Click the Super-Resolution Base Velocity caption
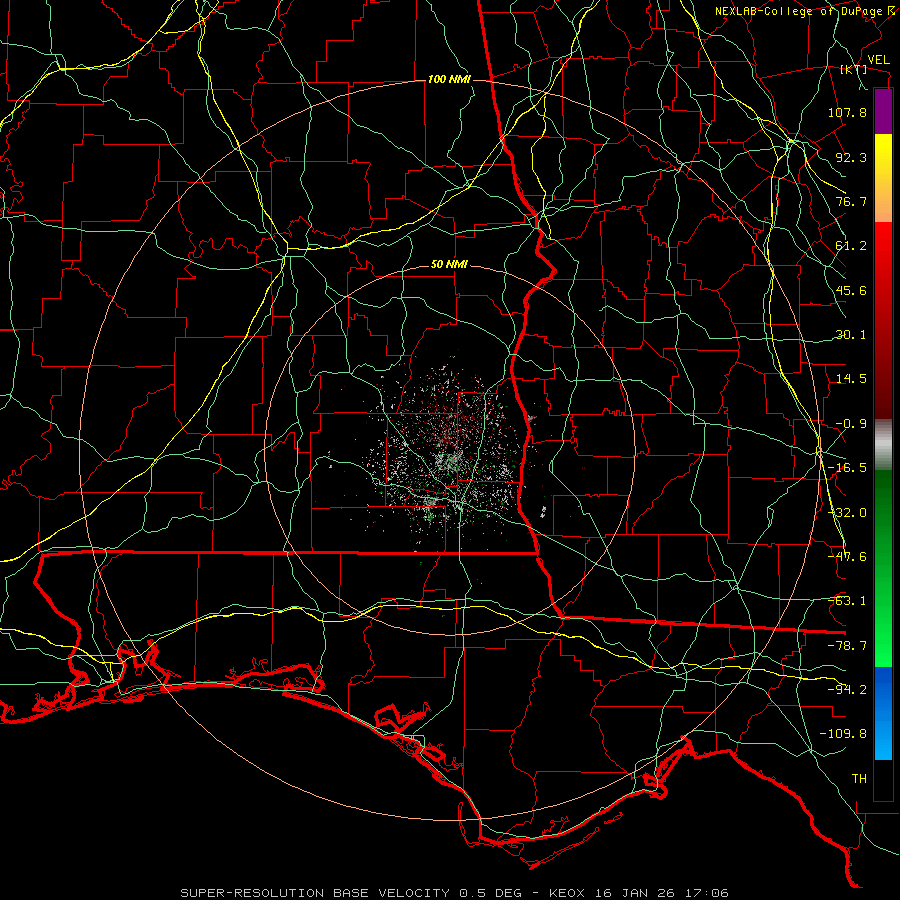Viewport: 900px width, 900px height. pos(455,893)
